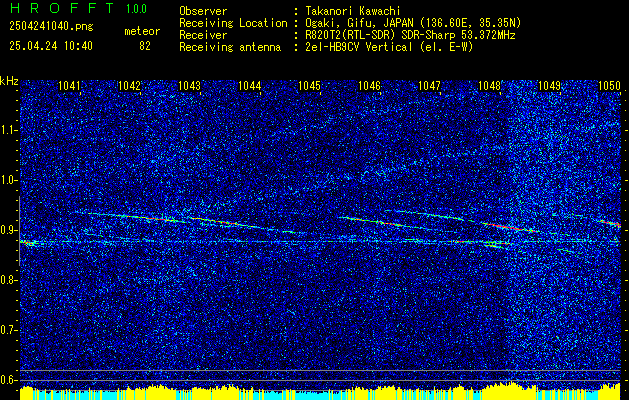Select the version number 1.0.0
Screen dimensions: 629x400
[x=136, y=8]
